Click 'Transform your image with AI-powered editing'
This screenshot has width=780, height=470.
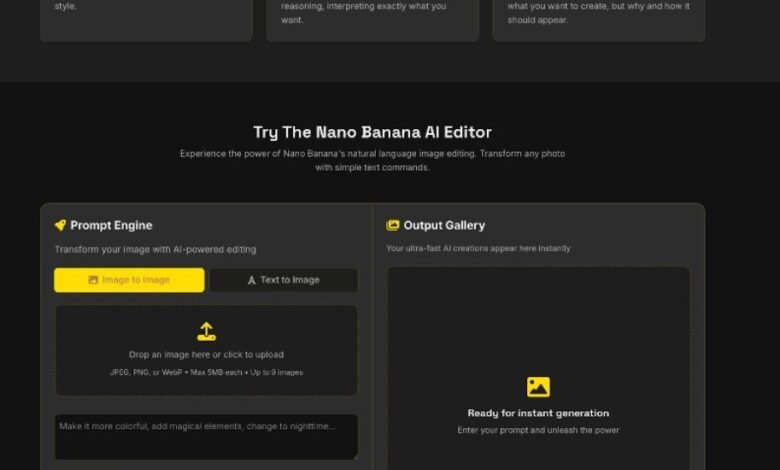[155, 249]
